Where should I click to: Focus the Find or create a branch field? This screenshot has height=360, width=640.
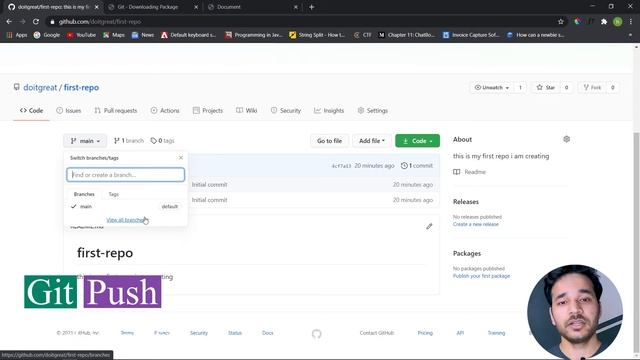125,175
